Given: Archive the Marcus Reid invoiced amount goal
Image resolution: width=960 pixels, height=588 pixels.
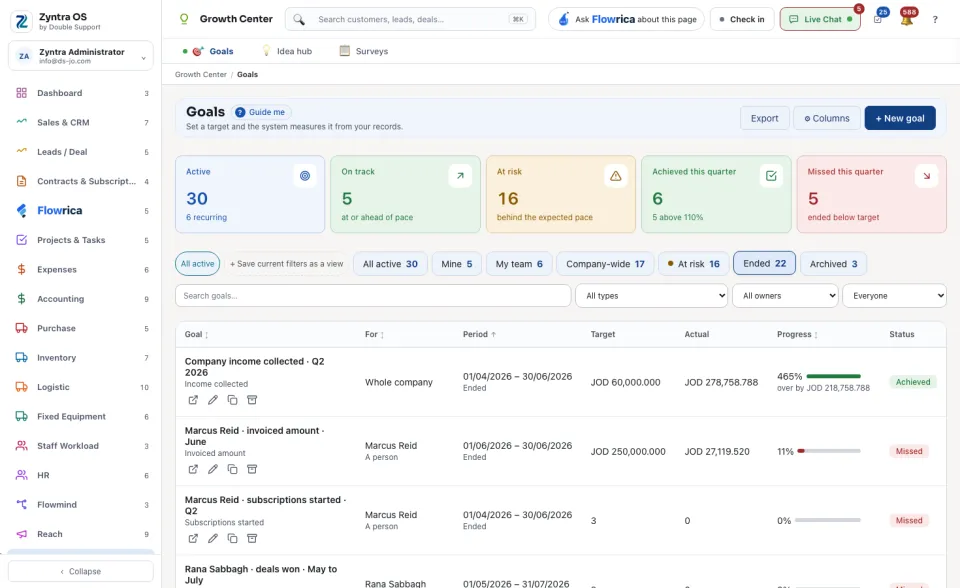Looking at the screenshot, I should (252, 469).
